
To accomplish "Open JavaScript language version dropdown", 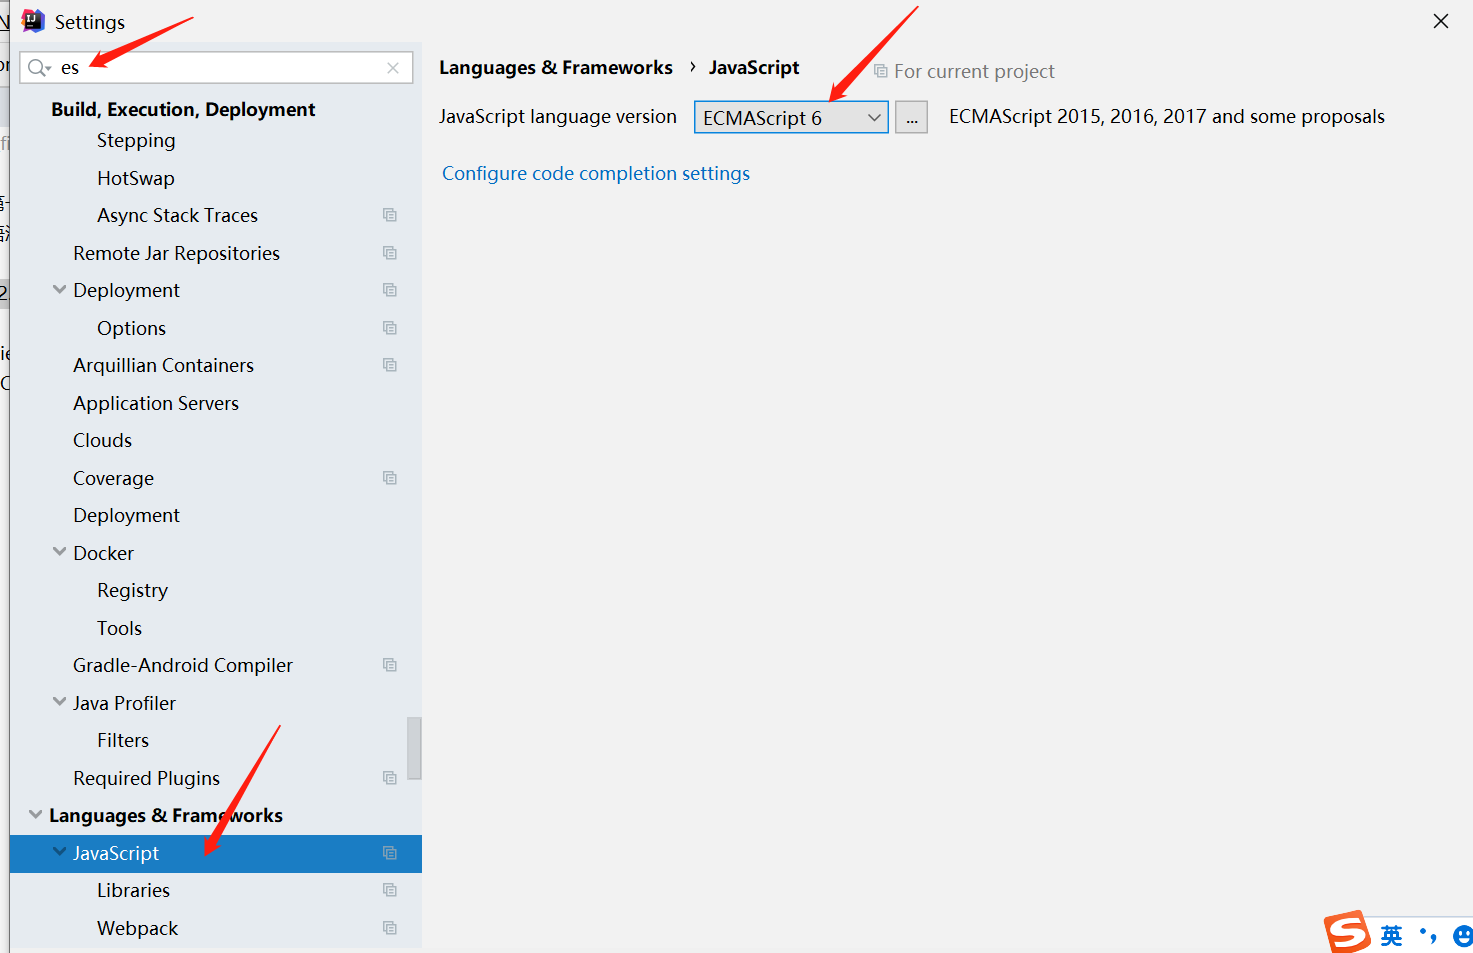I will [x=791, y=117].
